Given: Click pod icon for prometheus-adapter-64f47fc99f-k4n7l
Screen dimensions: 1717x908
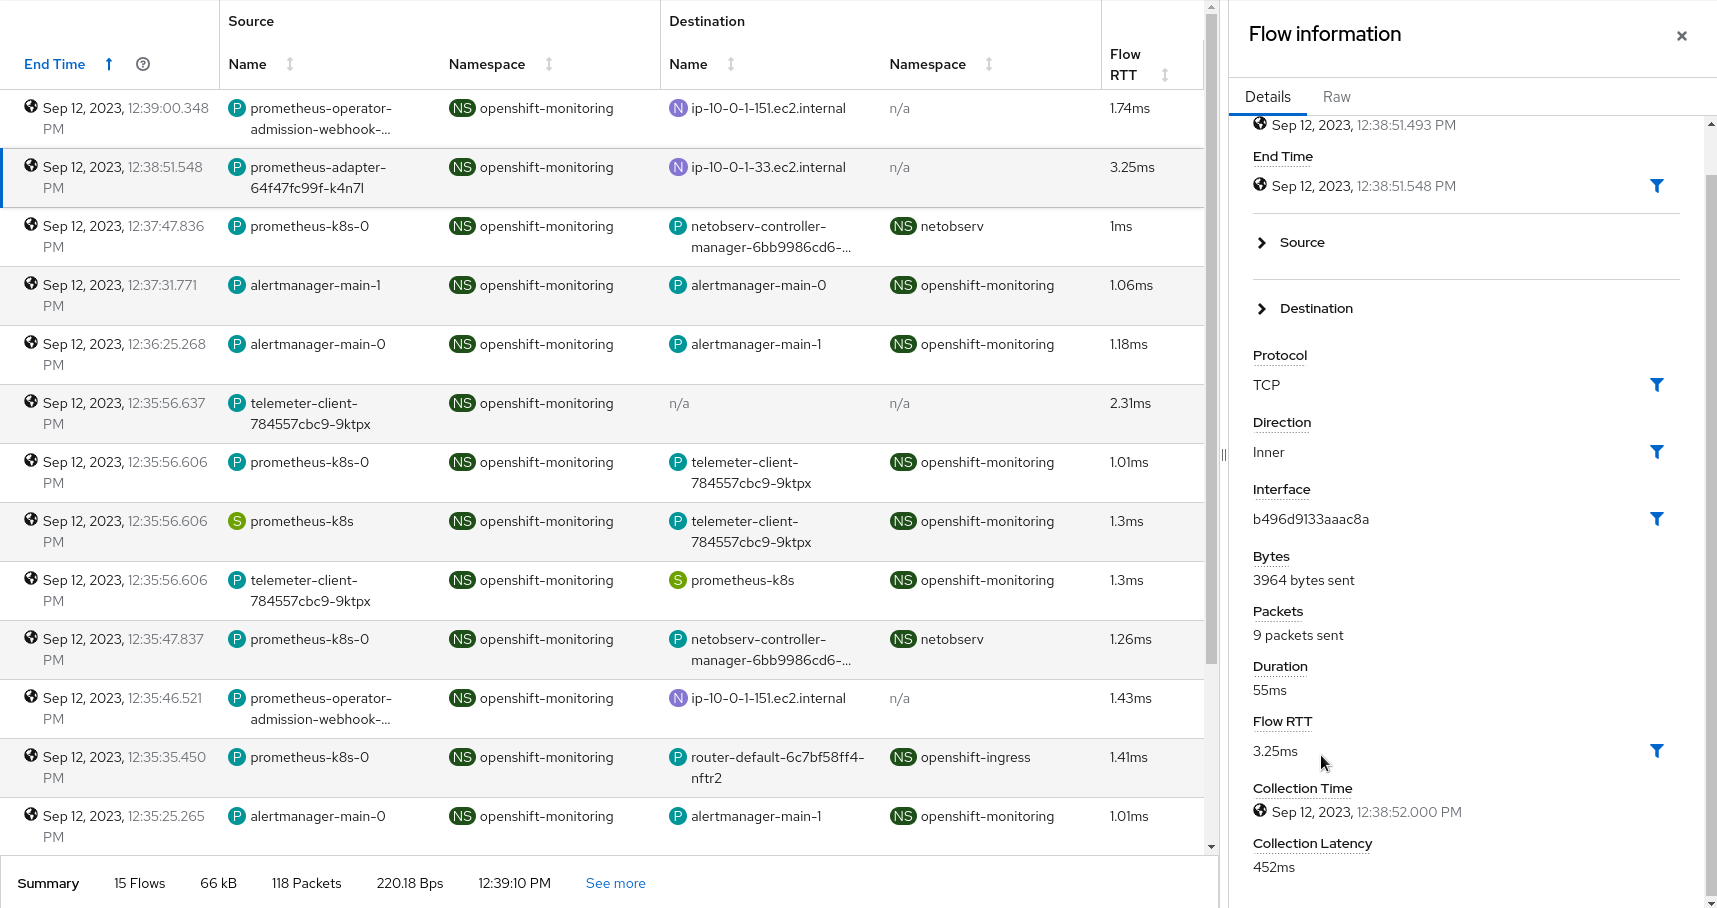Looking at the screenshot, I should [x=237, y=167].
